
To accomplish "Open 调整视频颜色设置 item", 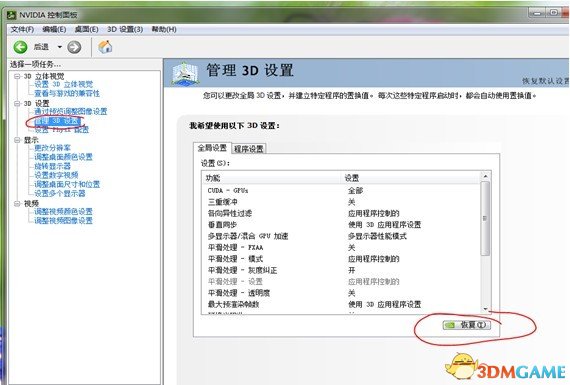I will click(x=63, y=212).
